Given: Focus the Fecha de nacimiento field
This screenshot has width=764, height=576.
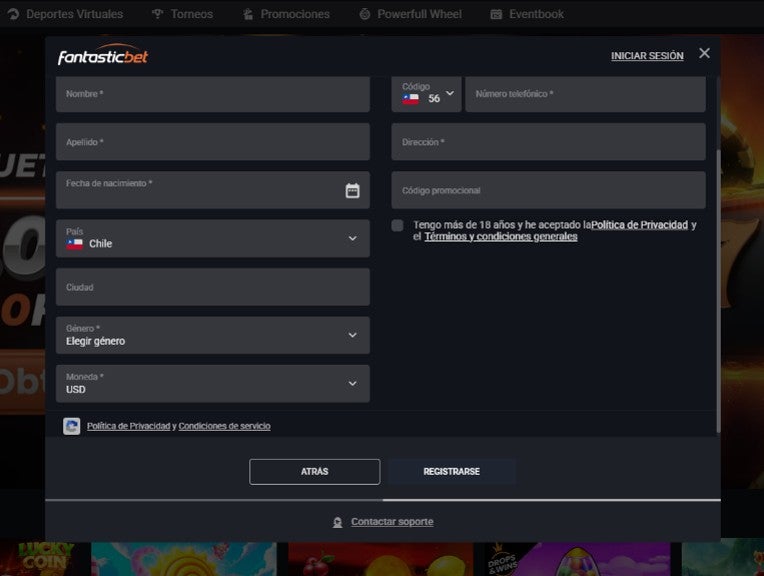Looking at the screenshot, I should [x=213, y=190].
